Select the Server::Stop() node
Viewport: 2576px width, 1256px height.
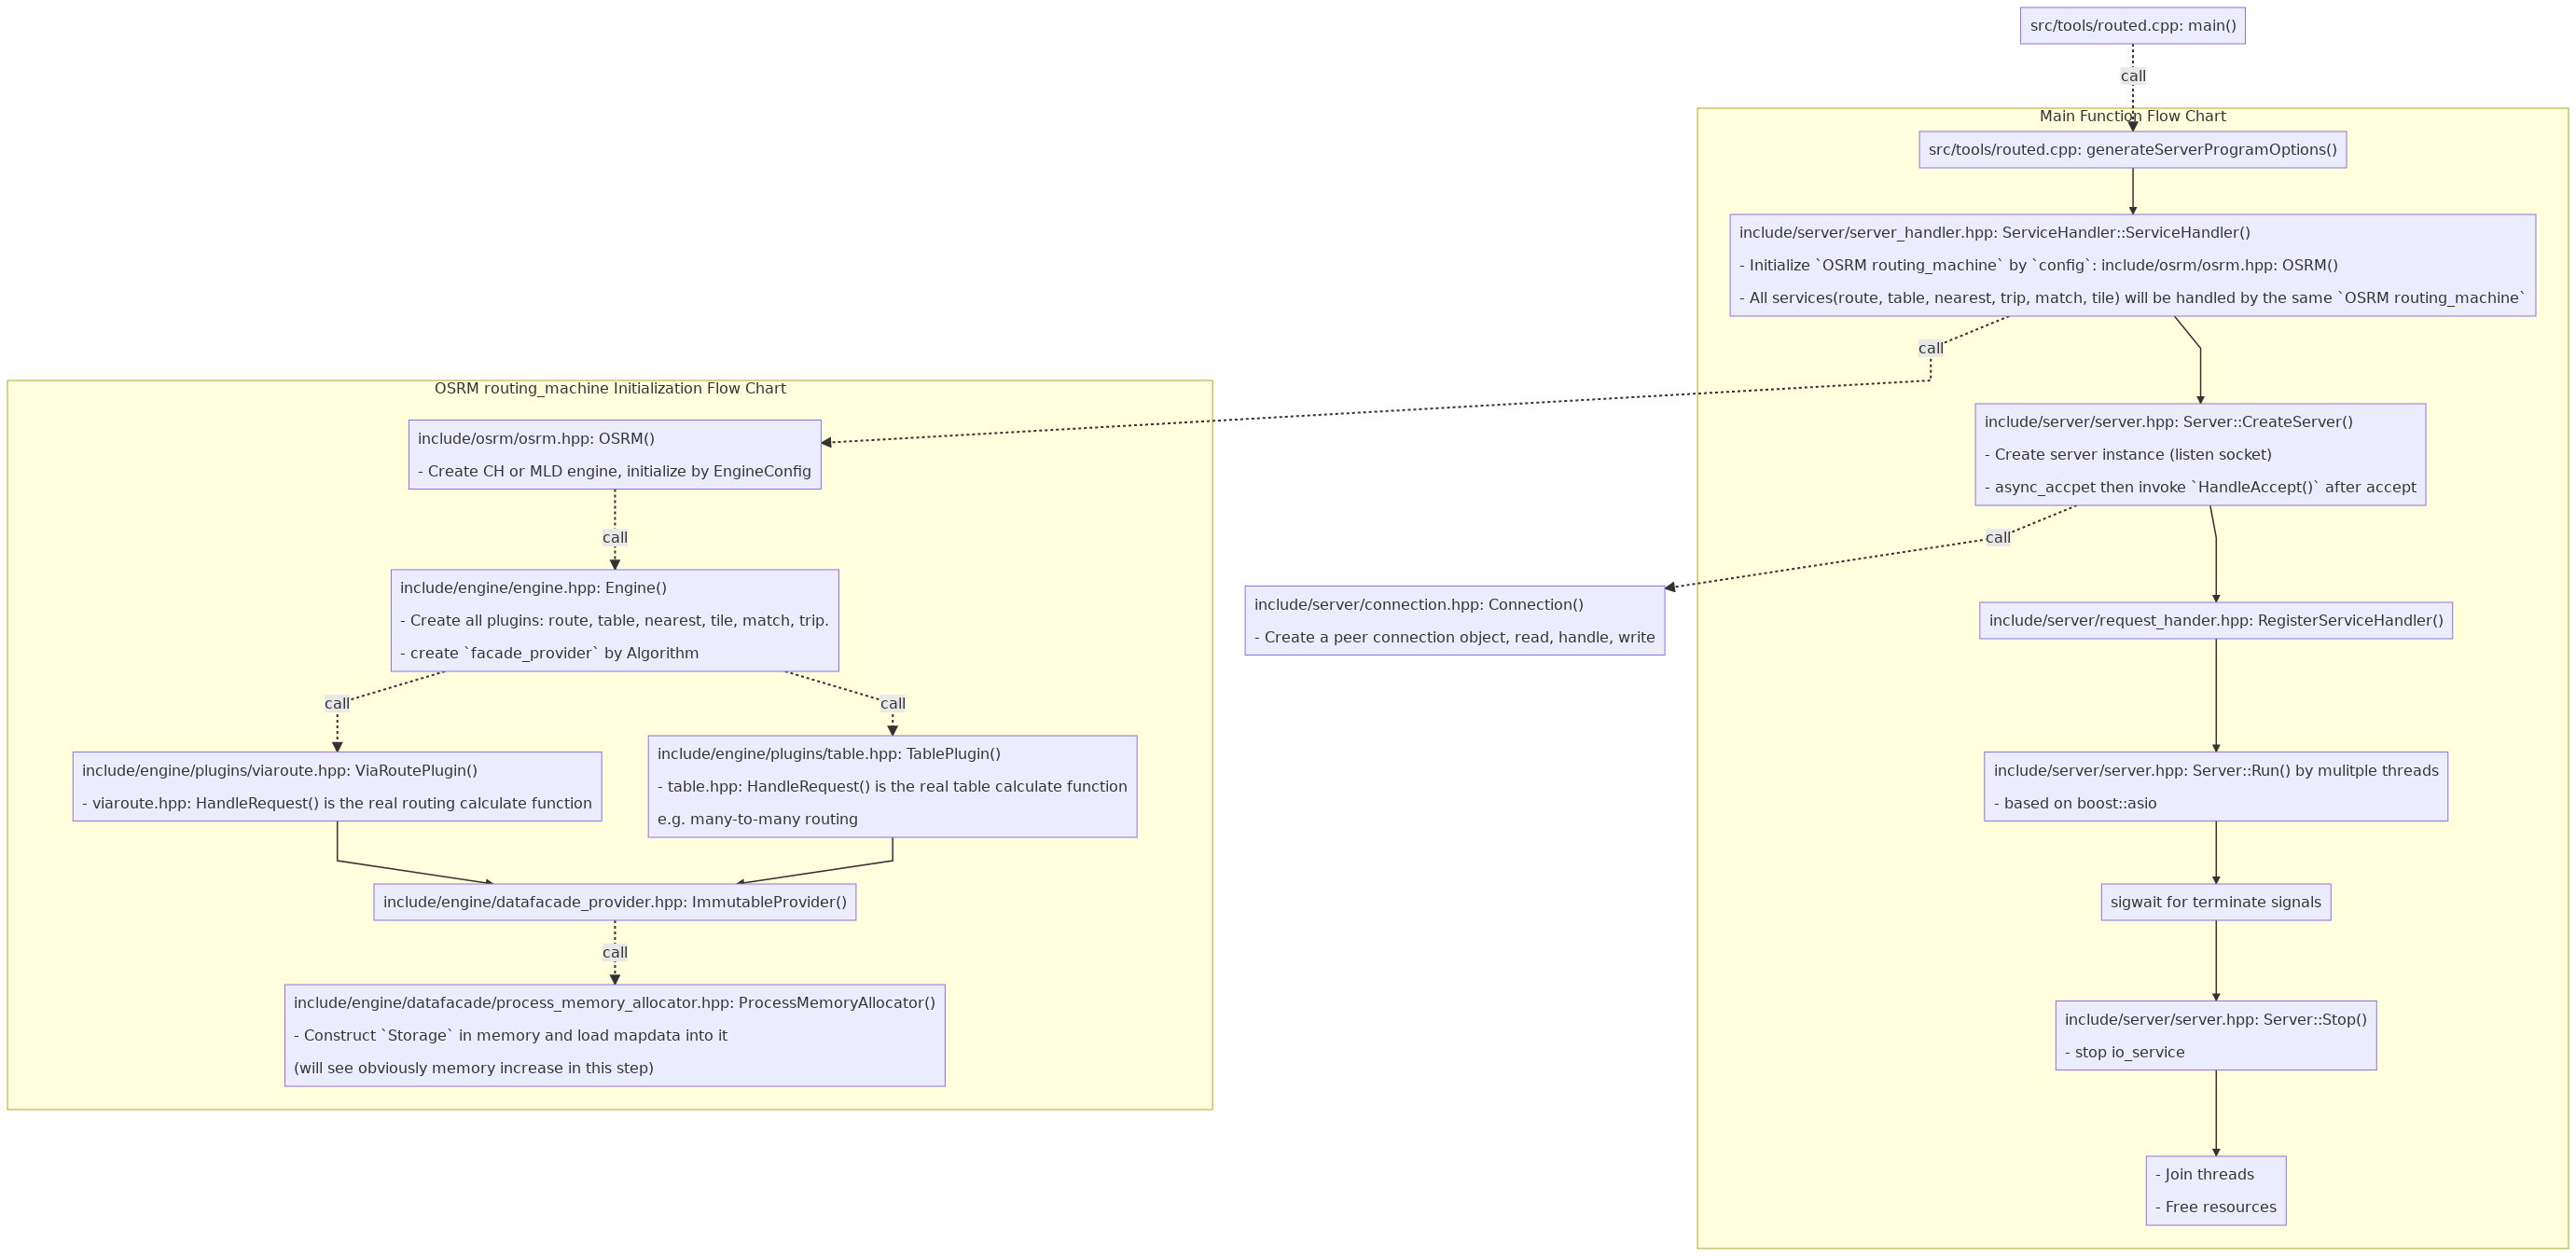2215,1035
